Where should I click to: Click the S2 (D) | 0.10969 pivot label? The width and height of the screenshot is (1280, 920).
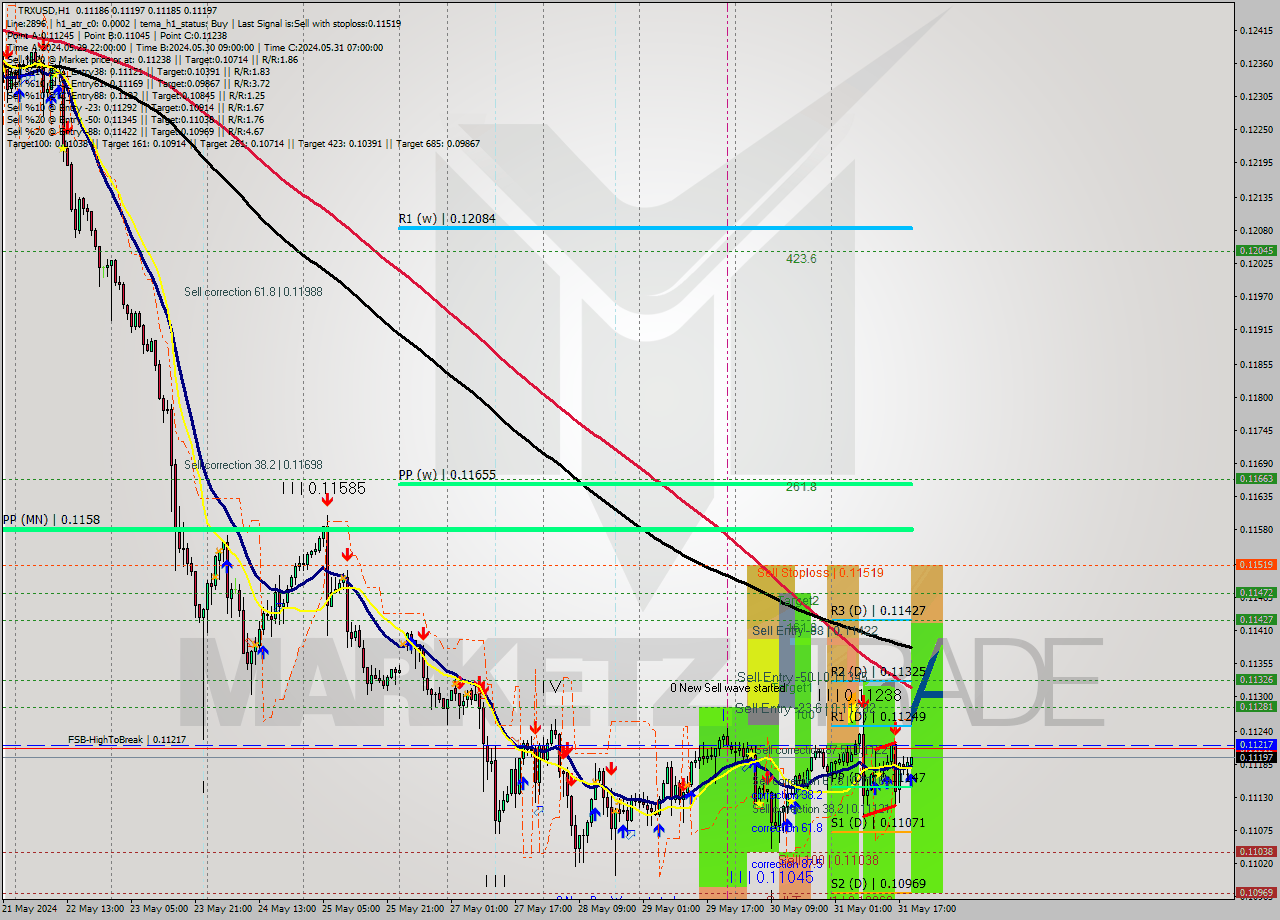(878, 884)
